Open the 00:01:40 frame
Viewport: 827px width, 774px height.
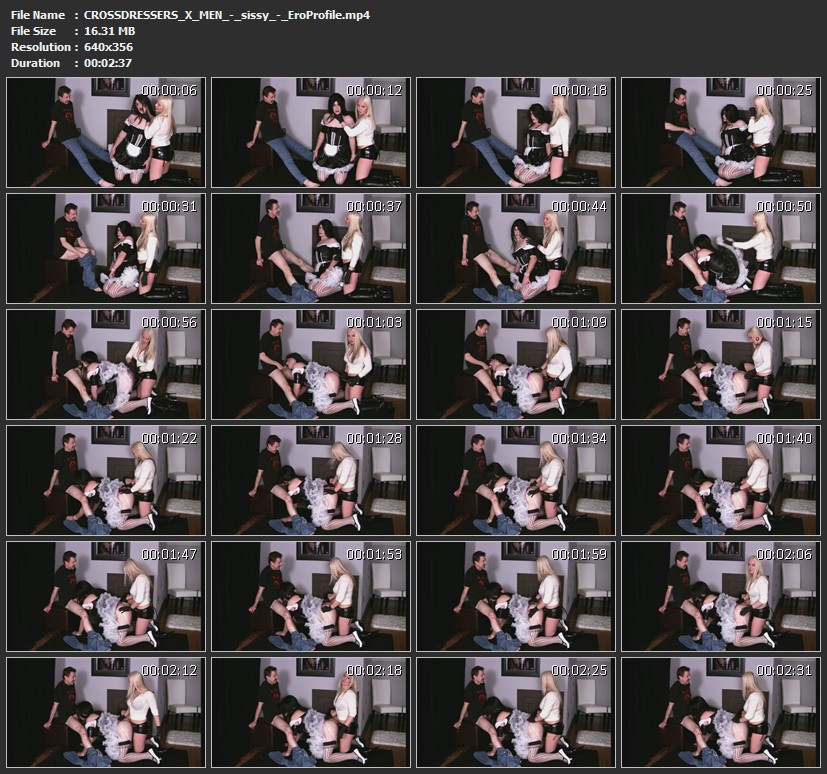coord(721,480)
